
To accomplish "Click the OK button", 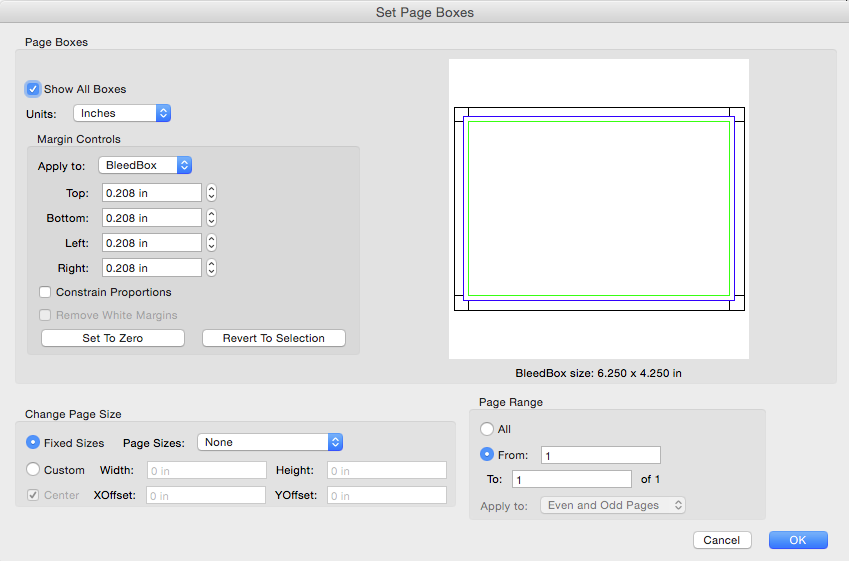I will 798,540.
